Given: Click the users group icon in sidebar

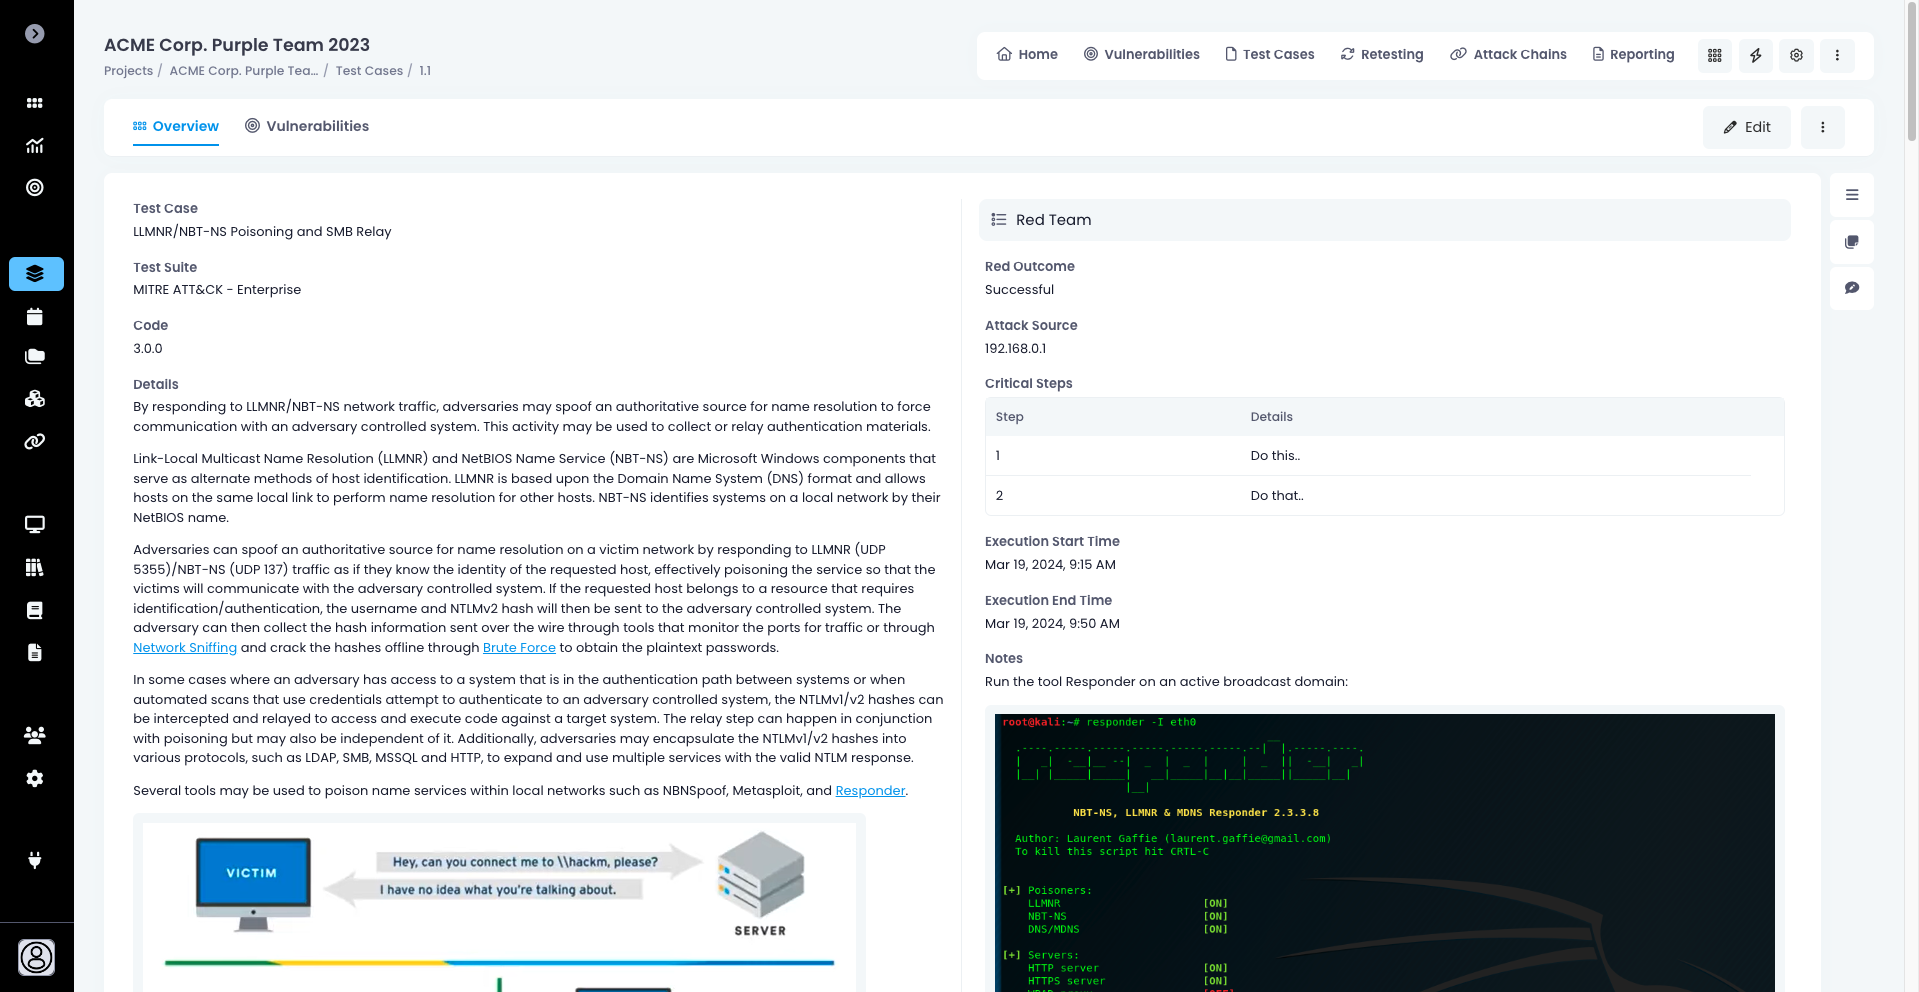Looking at the screenshot, I should coord(35,736).
